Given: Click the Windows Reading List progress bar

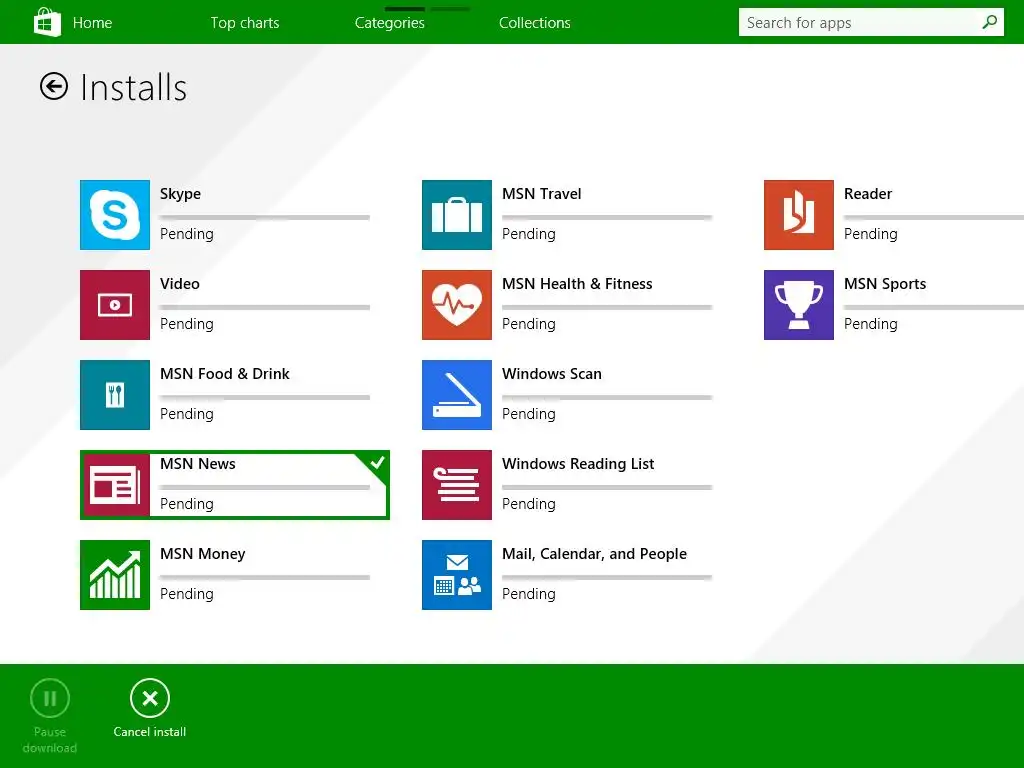Looking at the screenshot, I should pyautogui.click(x=607, y=487).
